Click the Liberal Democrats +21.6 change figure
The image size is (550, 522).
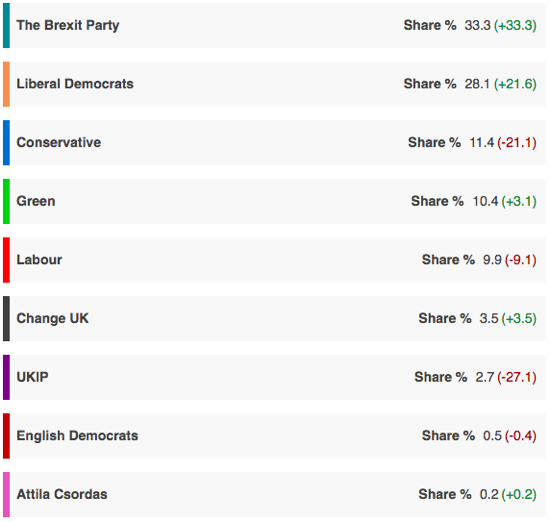pyautogui.click(x=515, y=84)
